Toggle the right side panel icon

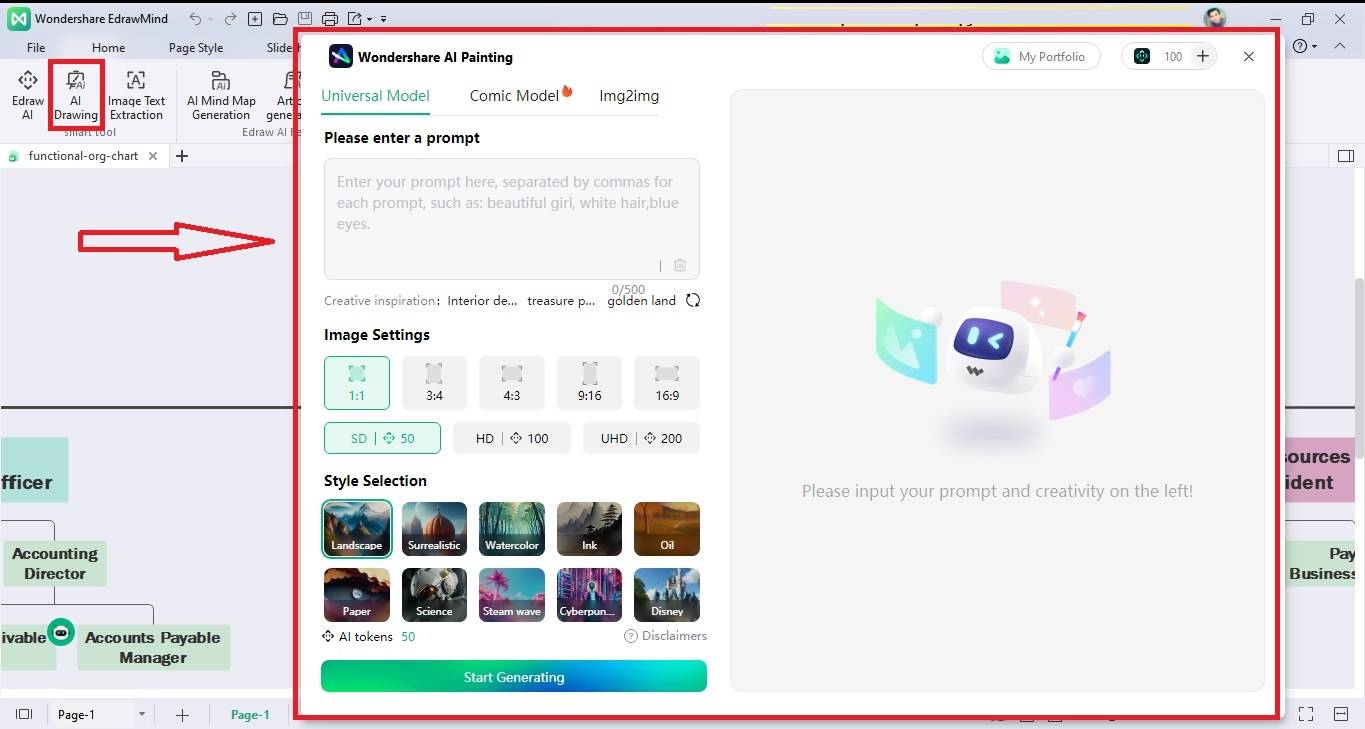point(1345,156)
